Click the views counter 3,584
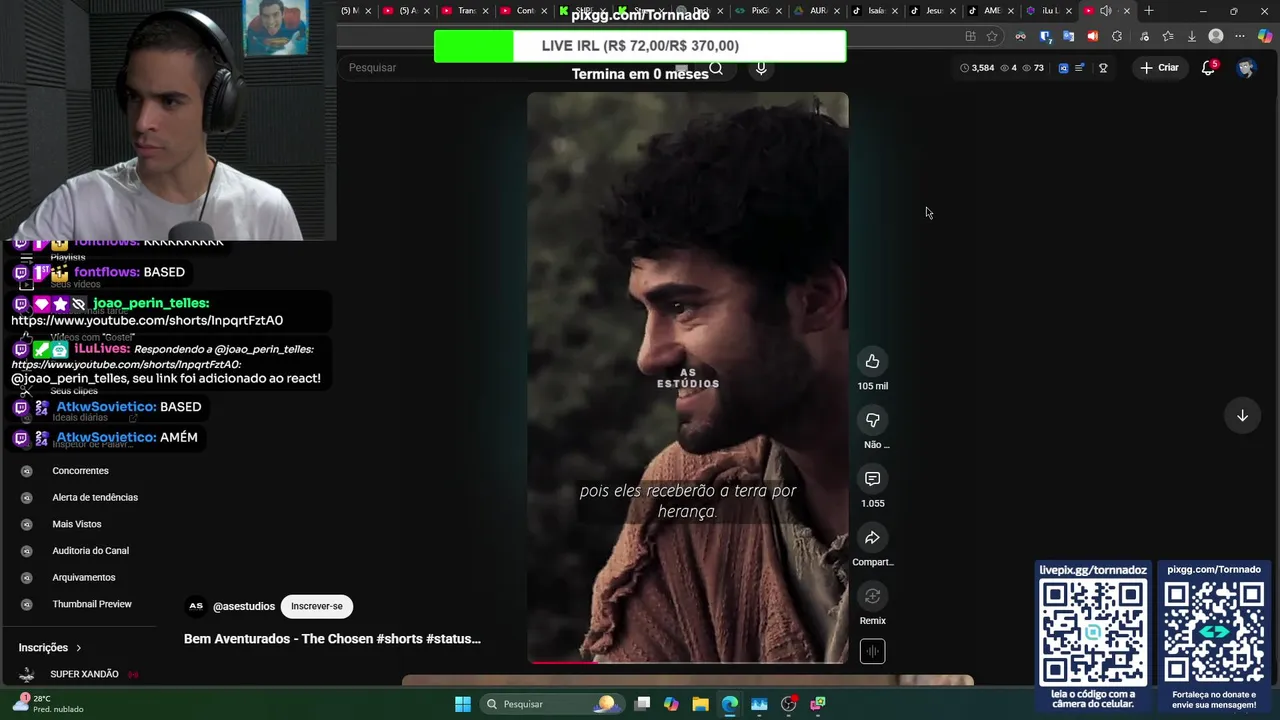This screenshot has height=720, width=1280. tap(977, 68)
